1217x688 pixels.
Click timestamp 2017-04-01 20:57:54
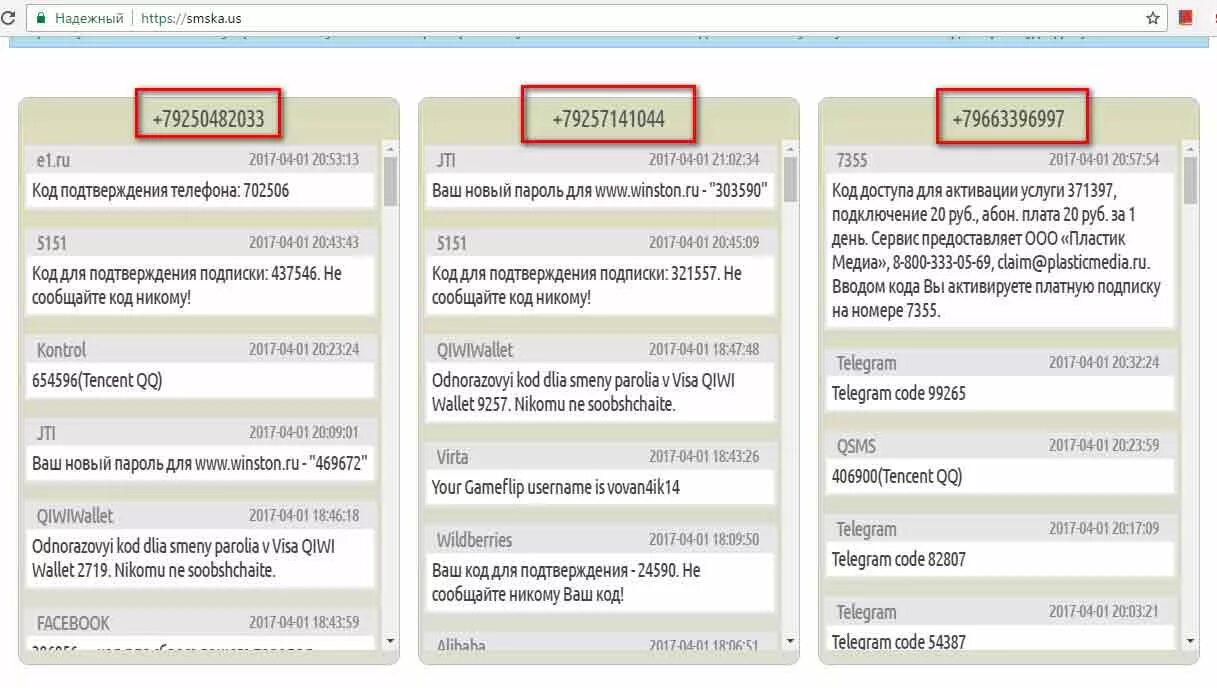1104,159
